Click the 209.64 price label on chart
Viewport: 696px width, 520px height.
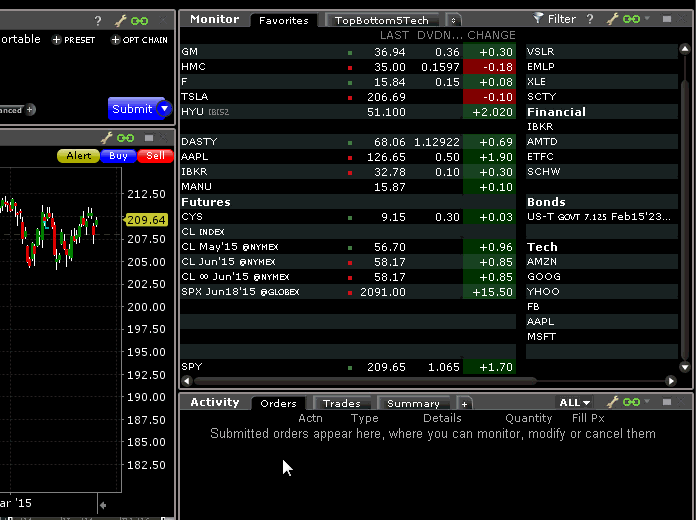point(146,220)
